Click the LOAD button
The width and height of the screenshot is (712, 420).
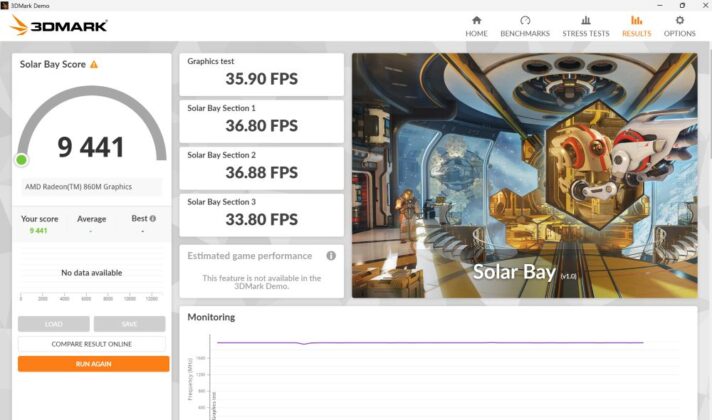click(54, 324)
